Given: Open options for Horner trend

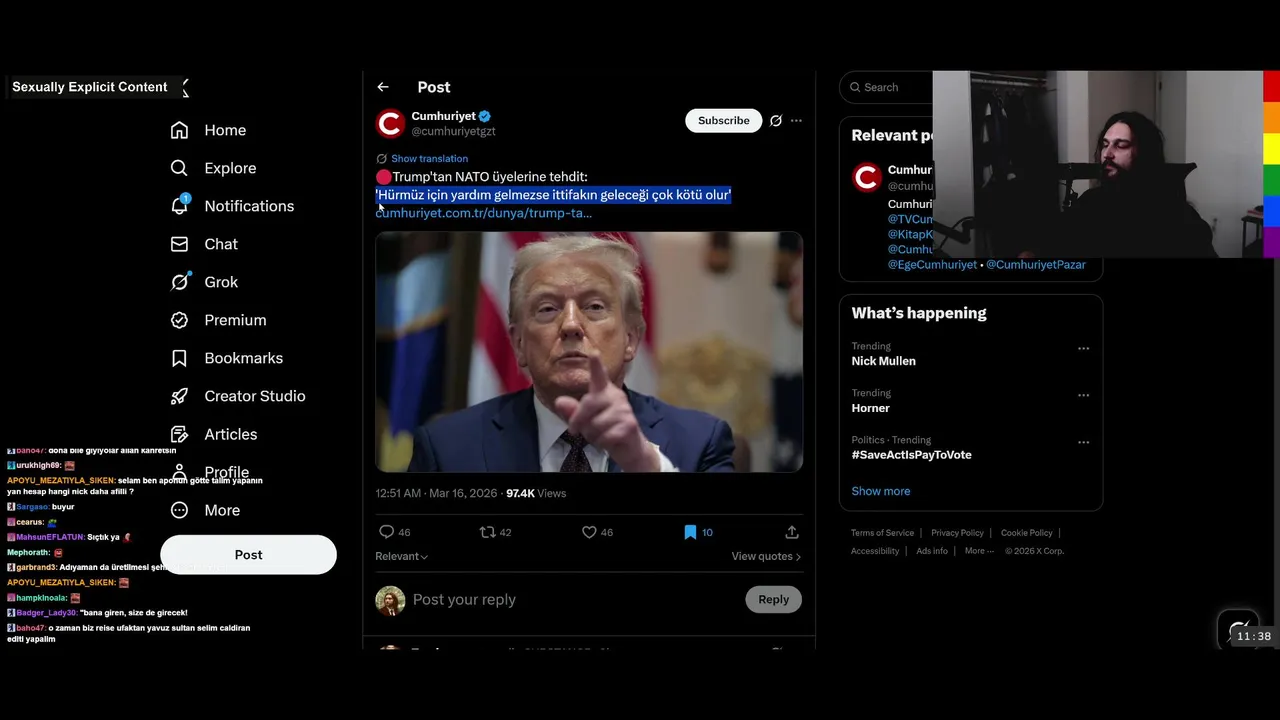Looking at the screenshot, I should (1083, 395).
